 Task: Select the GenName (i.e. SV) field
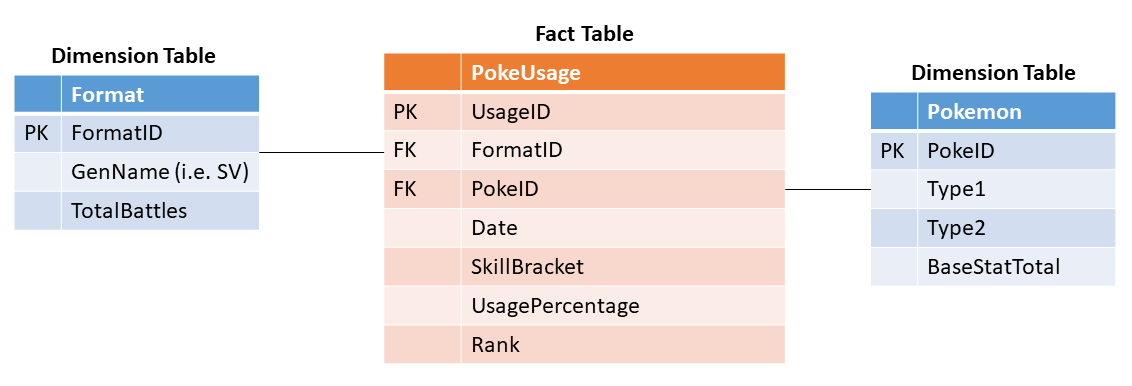[x=136, y=172]
